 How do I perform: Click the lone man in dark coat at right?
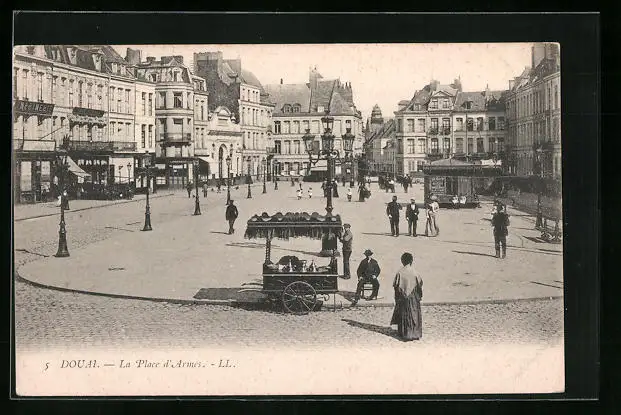[500, 230]
